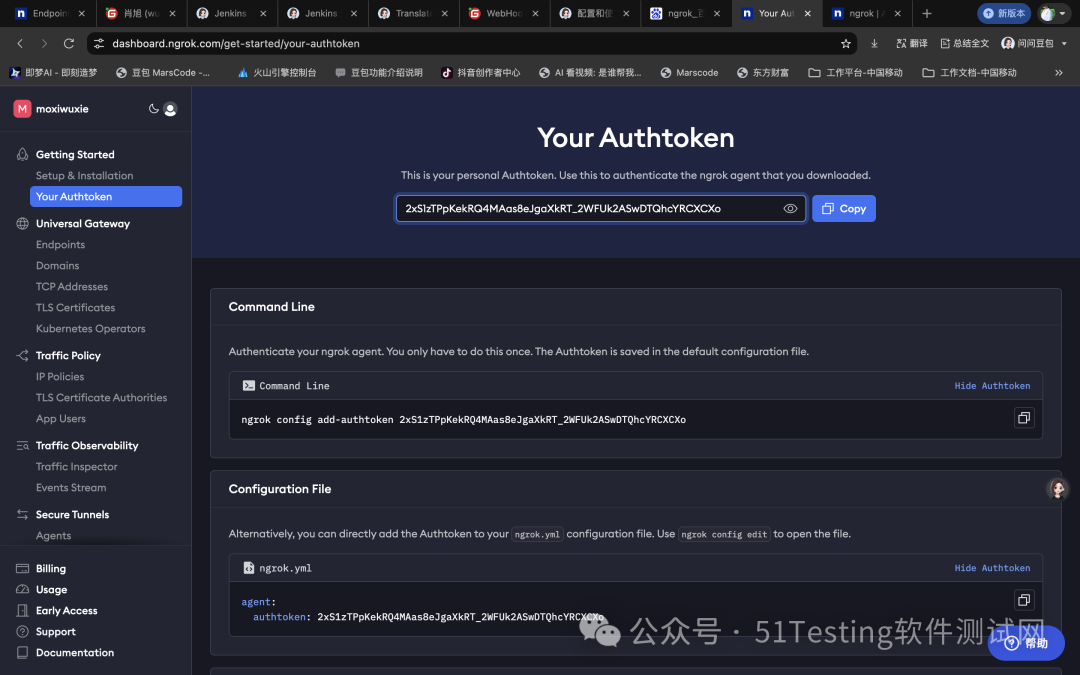Go to Domains page

pyautogui.click(x=57, y=265)
